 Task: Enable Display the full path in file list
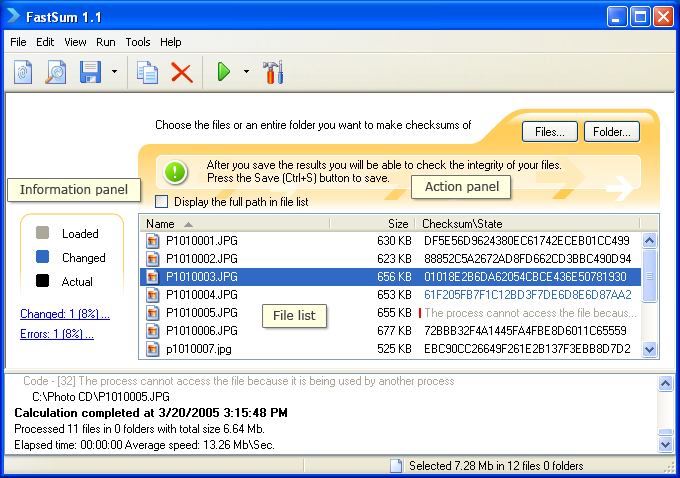pyautogui.click(x=162, y=202)
